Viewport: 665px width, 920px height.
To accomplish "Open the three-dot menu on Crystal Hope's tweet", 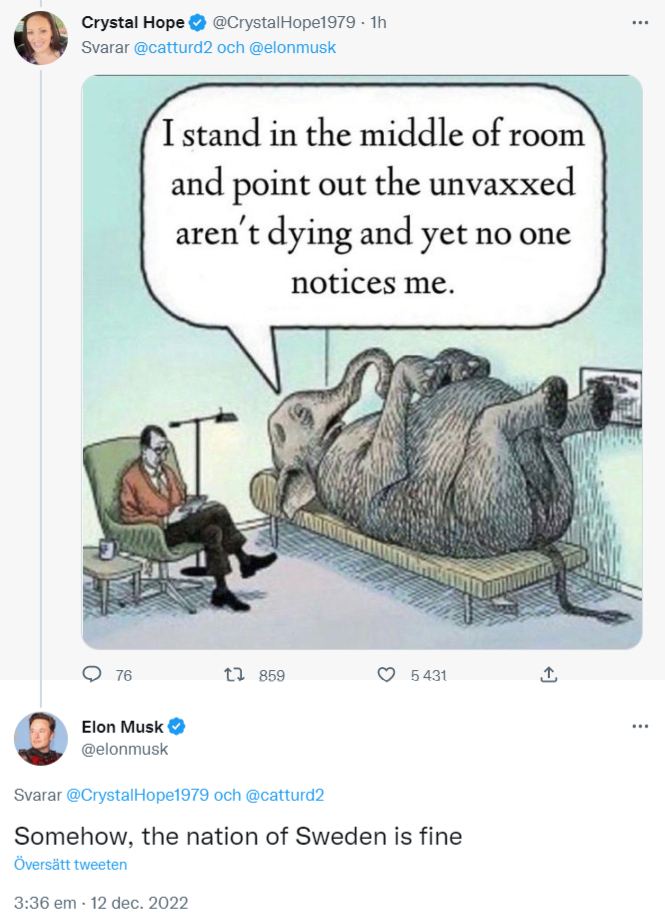I will pos(640,22).
